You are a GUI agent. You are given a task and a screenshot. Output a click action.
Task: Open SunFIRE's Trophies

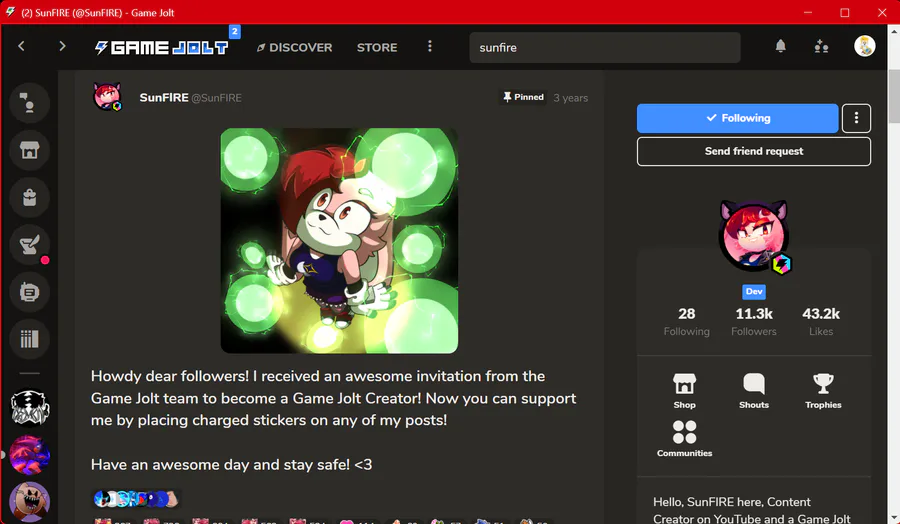823,391
